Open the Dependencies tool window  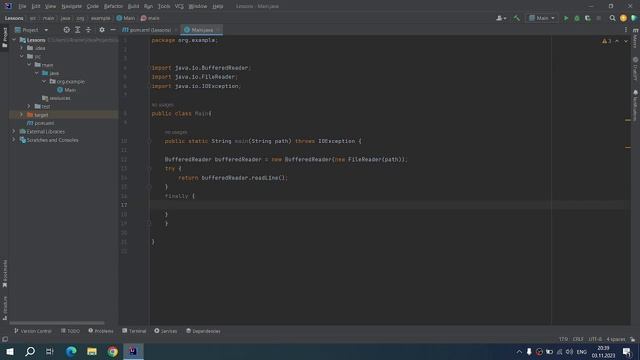click(x=203, y=331)
